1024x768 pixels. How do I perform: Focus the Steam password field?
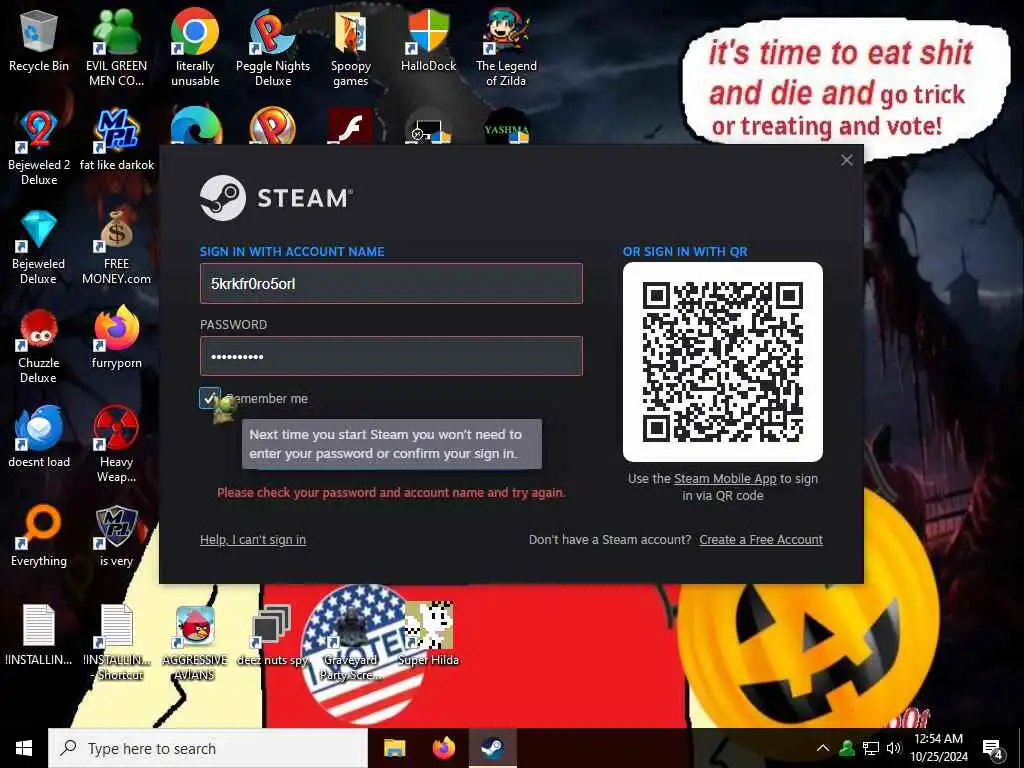point(391,356)
